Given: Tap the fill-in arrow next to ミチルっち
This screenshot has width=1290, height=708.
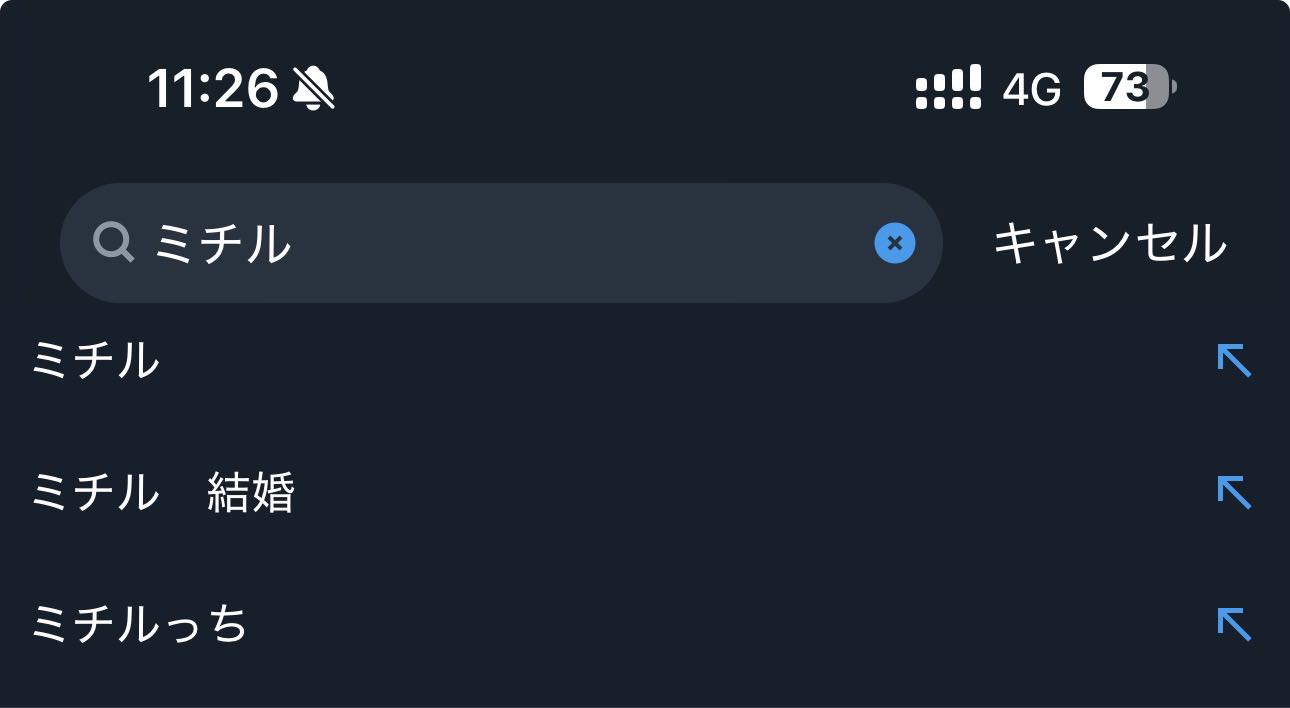Looking at the screenshot, I should click(1234, 624).
